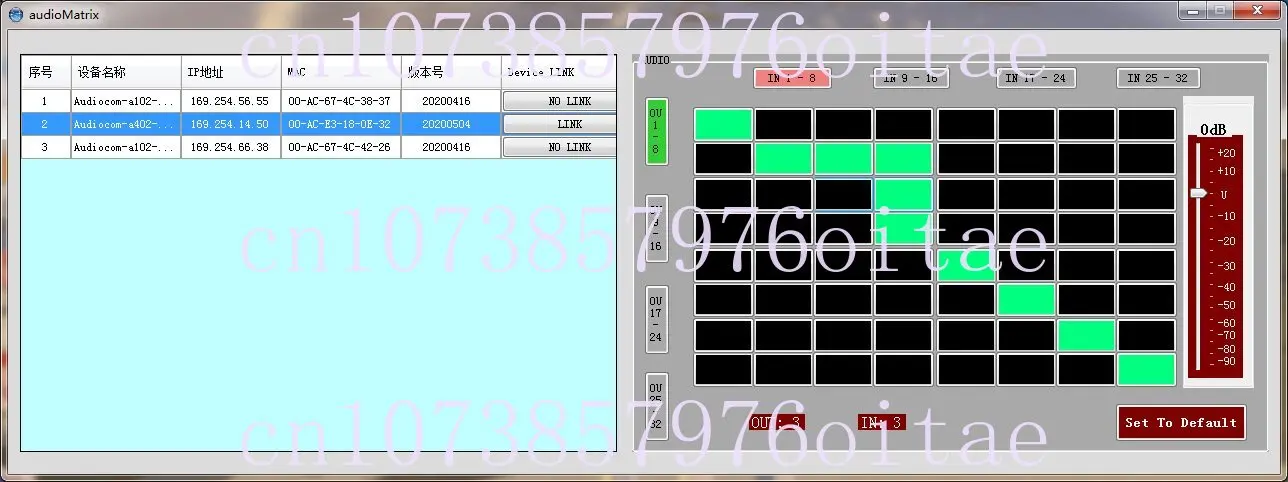The image size is (1288, 482).
Task: Toggle the lit matrix cell in row six, column six
Action: tap(1025, 299)
